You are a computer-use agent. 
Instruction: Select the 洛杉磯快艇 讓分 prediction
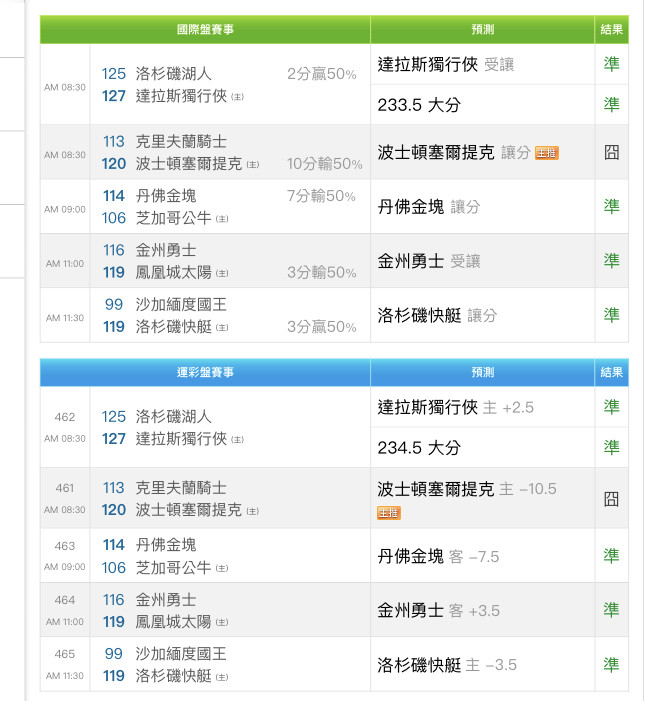[437, 315]
